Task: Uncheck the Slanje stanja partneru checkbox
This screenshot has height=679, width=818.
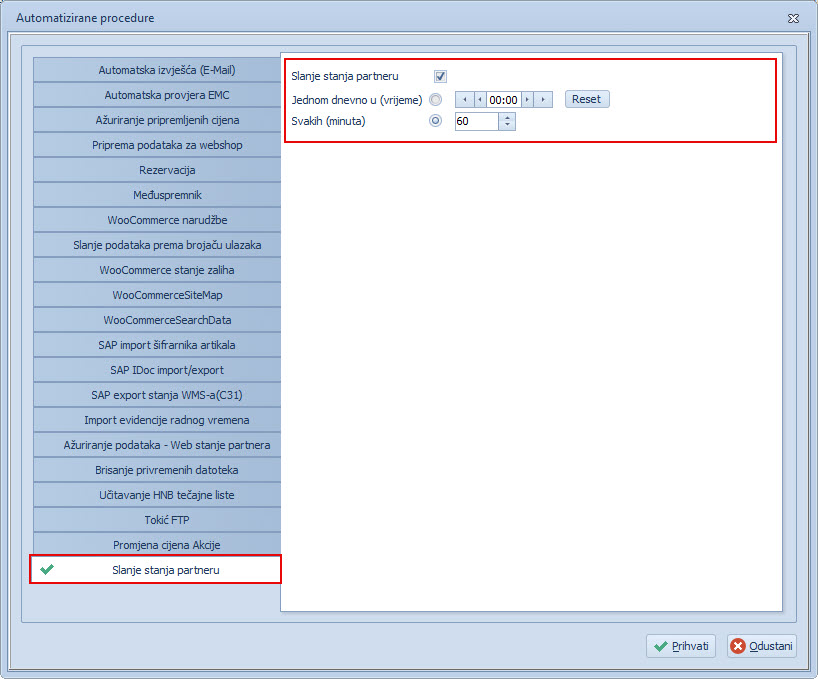Action: [440, 76]
